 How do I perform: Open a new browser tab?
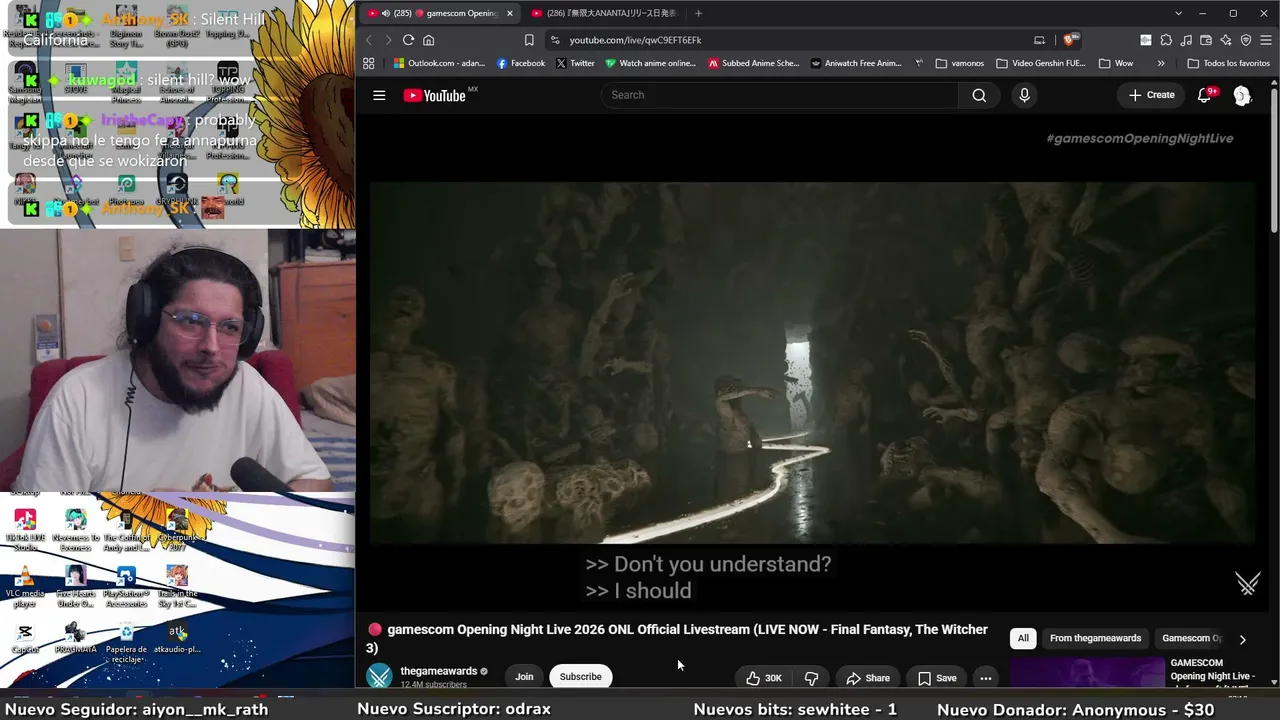pos(698,13)
